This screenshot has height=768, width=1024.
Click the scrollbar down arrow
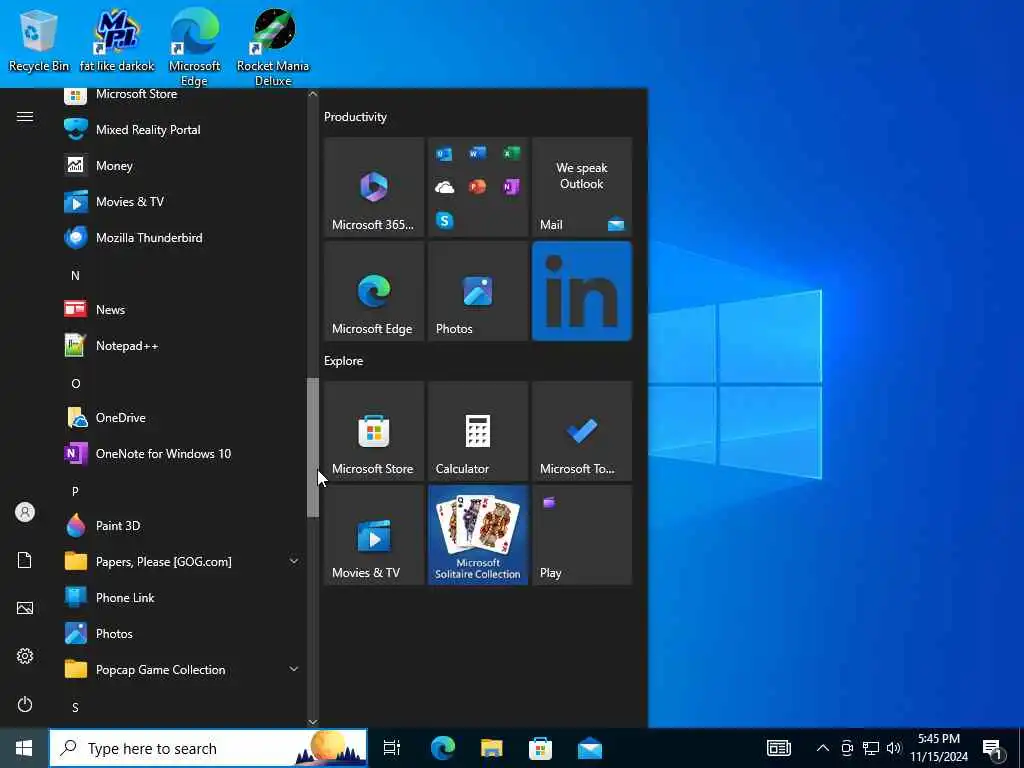click(x=313, y=722)
